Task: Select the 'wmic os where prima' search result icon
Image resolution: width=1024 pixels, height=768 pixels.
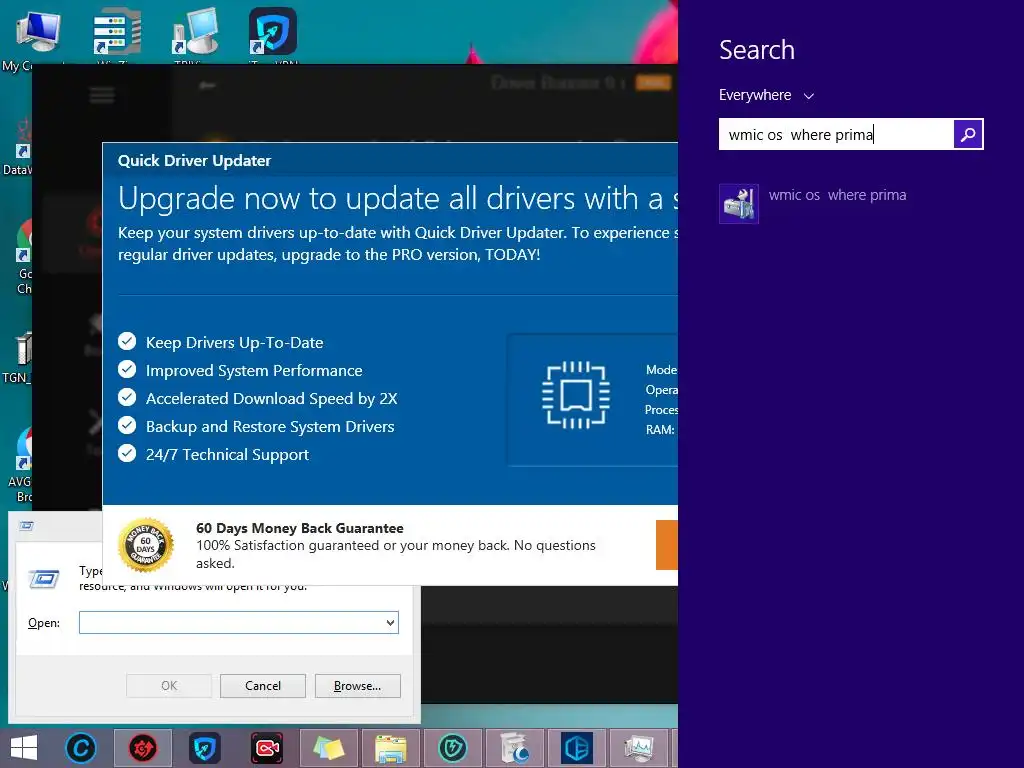Action: [739, 204]
